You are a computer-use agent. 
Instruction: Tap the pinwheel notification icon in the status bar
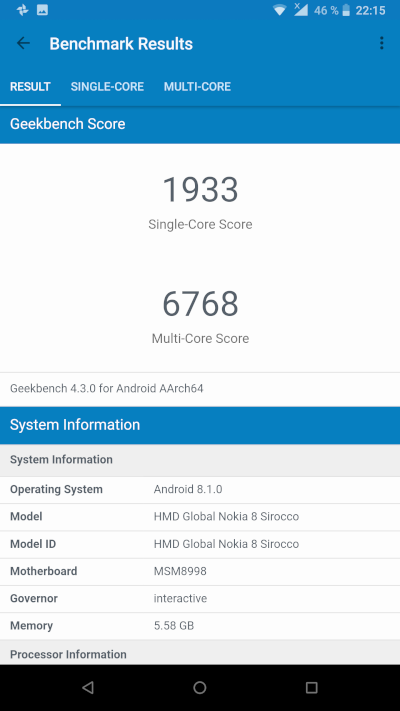[x=22, y=10]
